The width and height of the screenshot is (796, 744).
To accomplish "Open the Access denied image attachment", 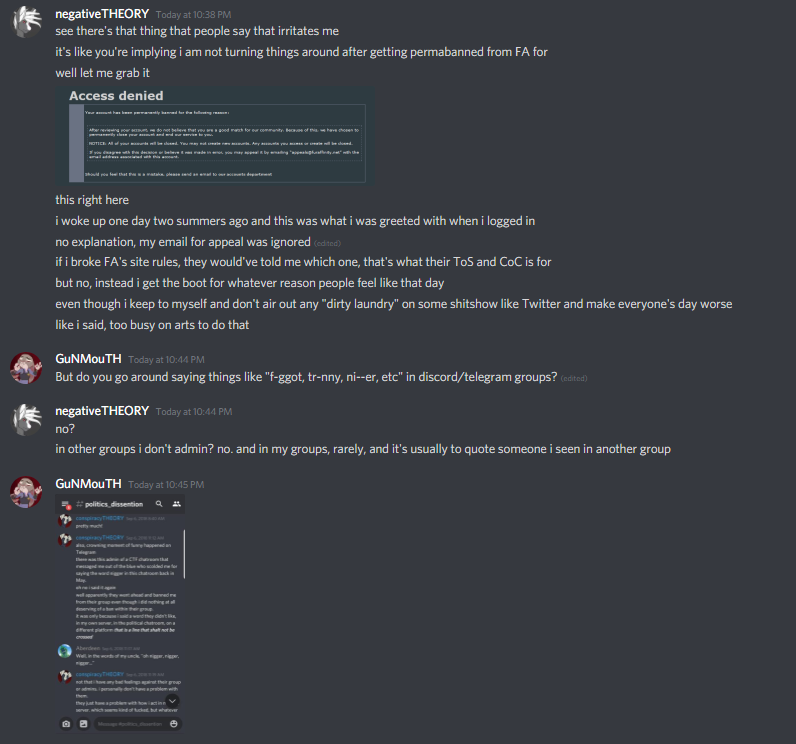I will [215, 137].
